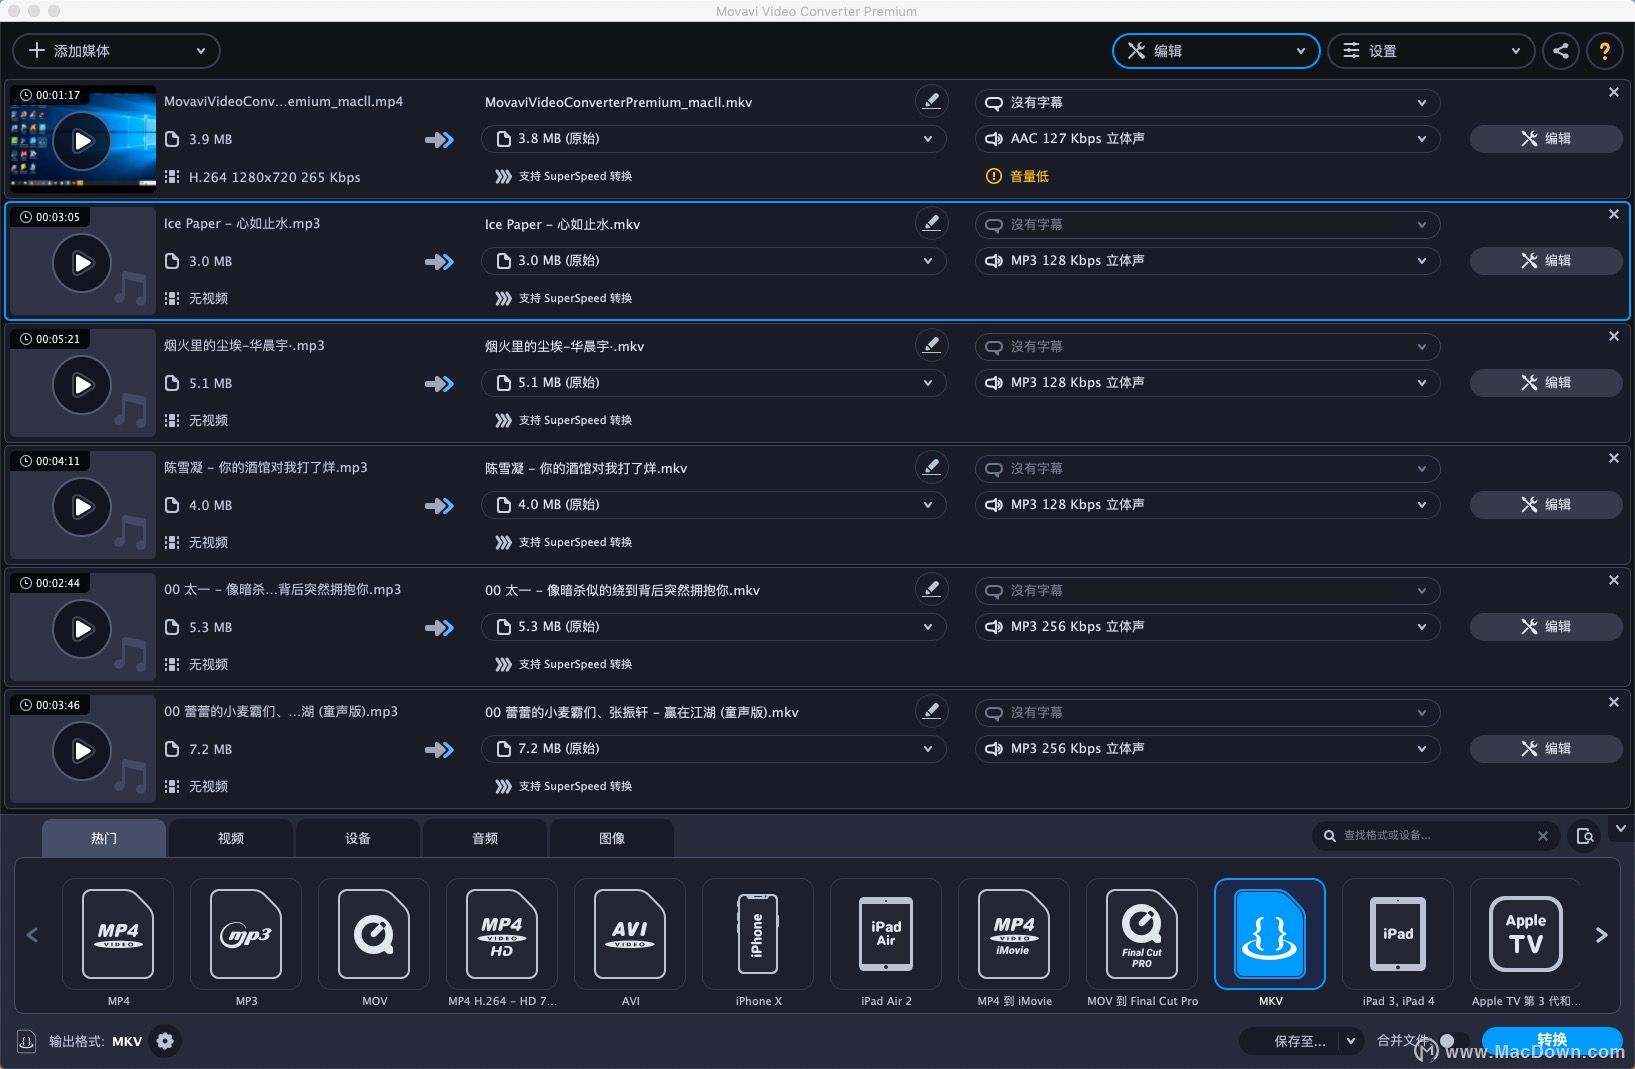Edit 00 太一 file with 编辑 button
The image size is (1635, 1069).
click(x=1546, y=627)
